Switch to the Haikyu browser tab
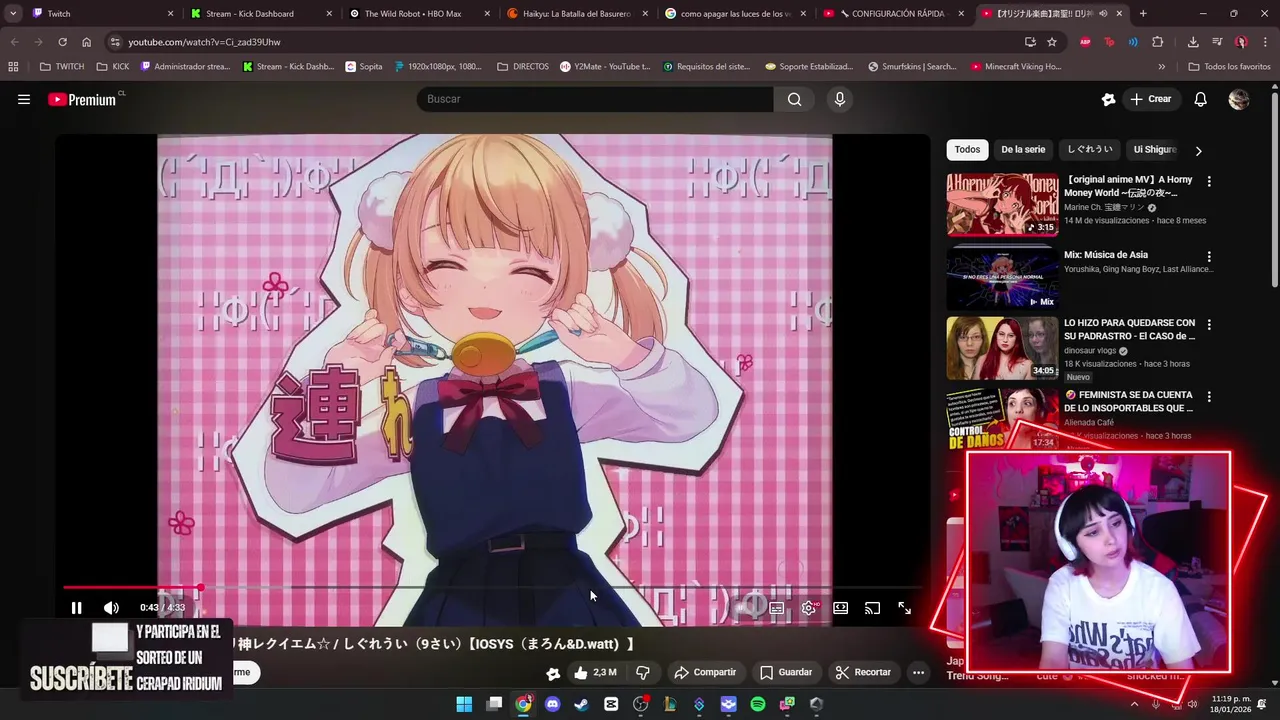This screenshot has height=720, width=1280. click(x=578, y=14)
